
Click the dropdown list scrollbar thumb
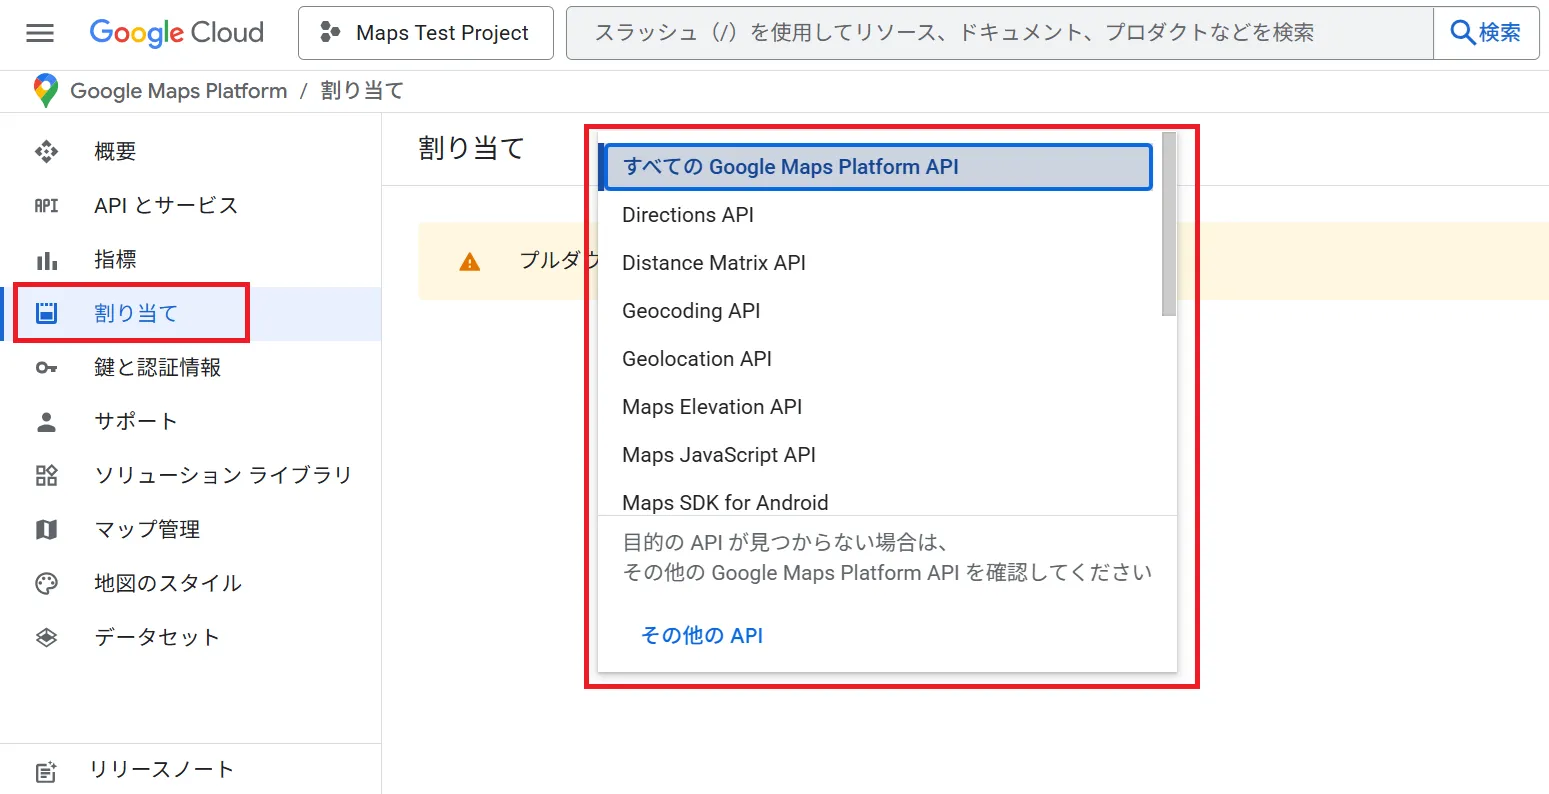pyautogui.click(x=1169, y=224)
